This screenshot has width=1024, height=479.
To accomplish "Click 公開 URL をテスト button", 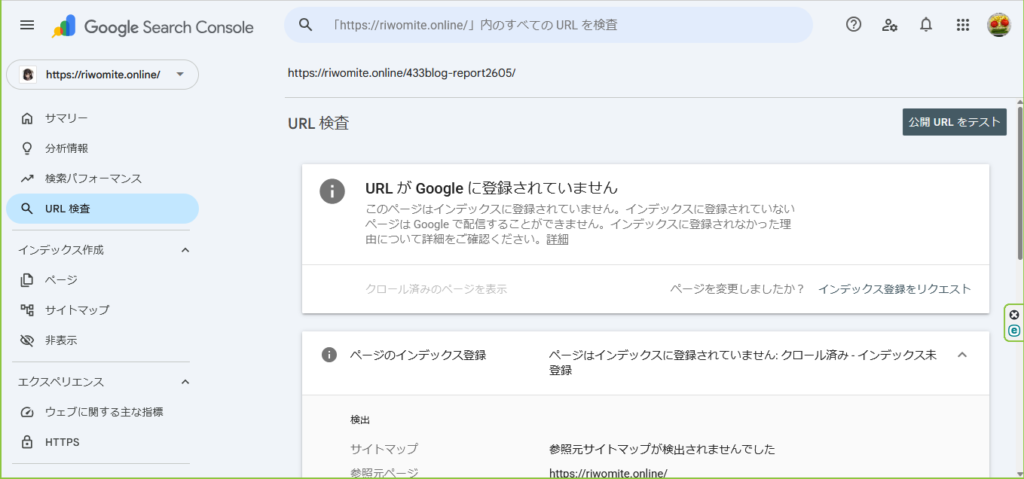I will coord(954,122).
